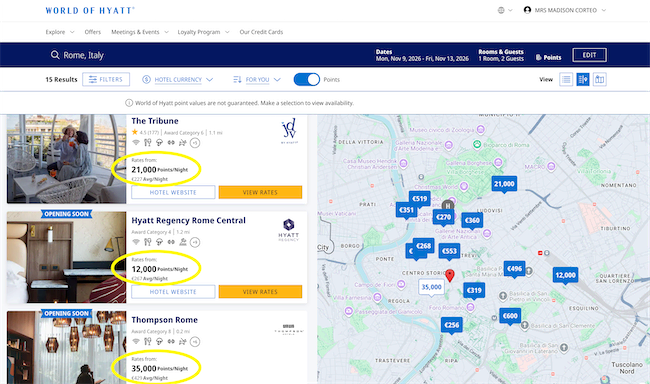Image resolution: width=650 pixels, height=384 pixels.
Task: Click Rooms & Guests selection
Action: pos(501,55)
